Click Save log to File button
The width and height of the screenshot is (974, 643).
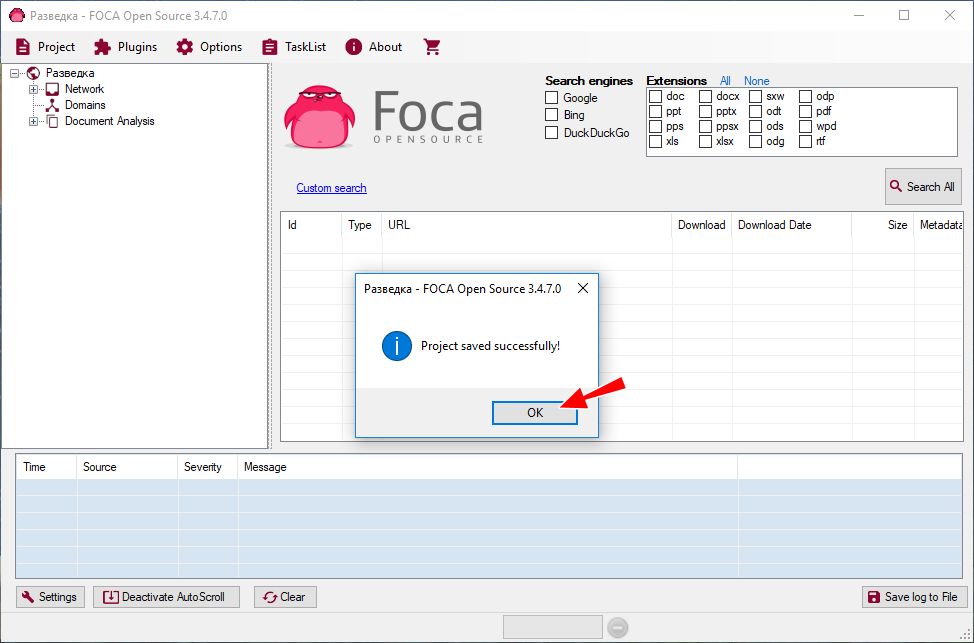coord(914,597)
